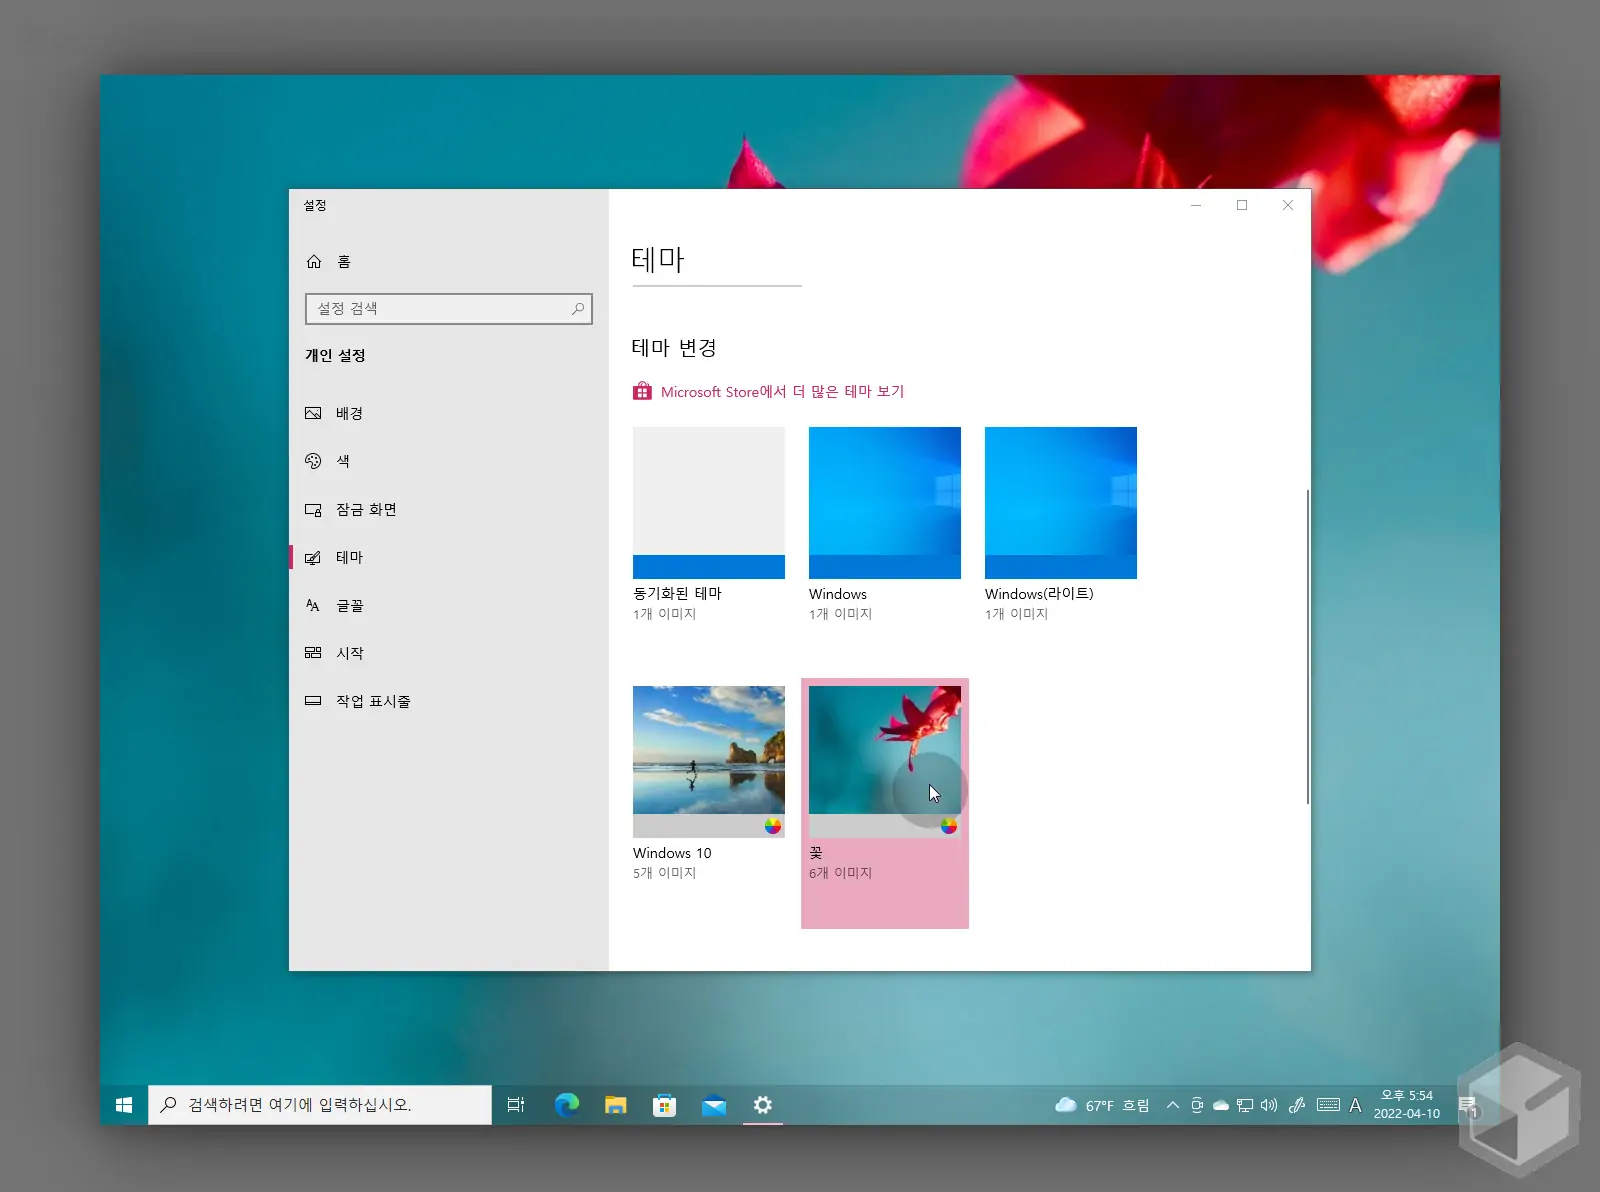1600x1192 pixels.
Task: Apply the Windows(라이트) theme
Action: 1060,503
